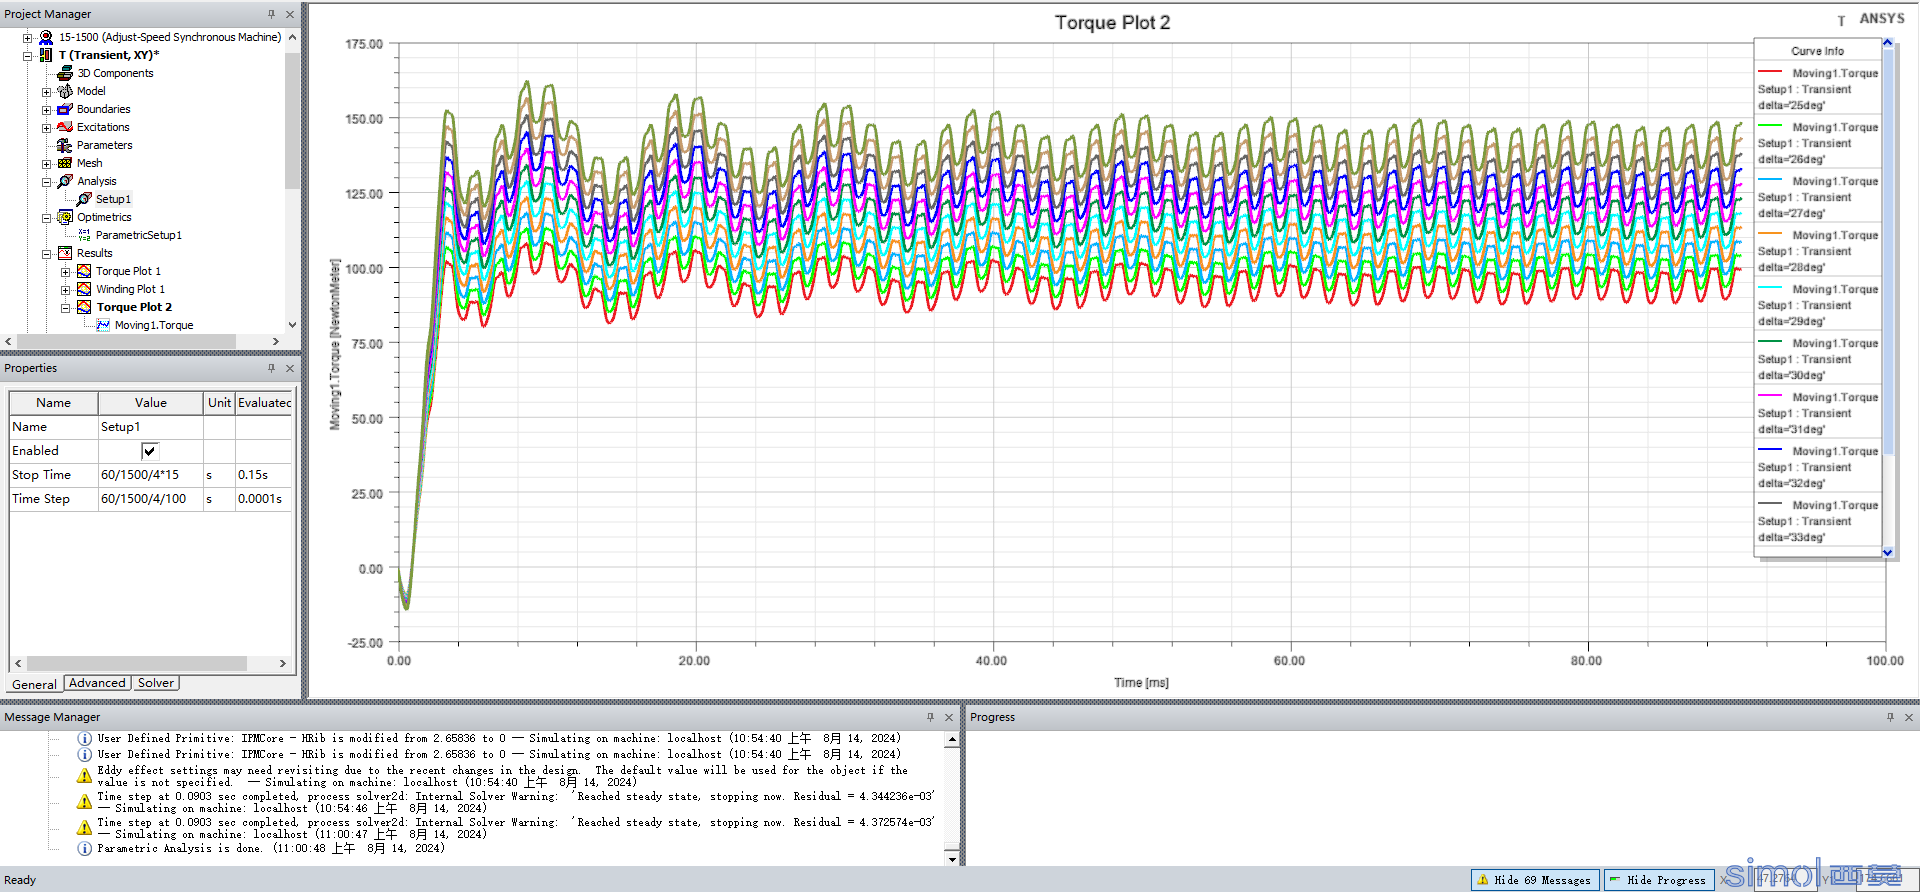The width and height of the screenshot is (1920, 892).
Task: Click the magenta delta=31deg curve swatch
Action: coord(1770,396)
